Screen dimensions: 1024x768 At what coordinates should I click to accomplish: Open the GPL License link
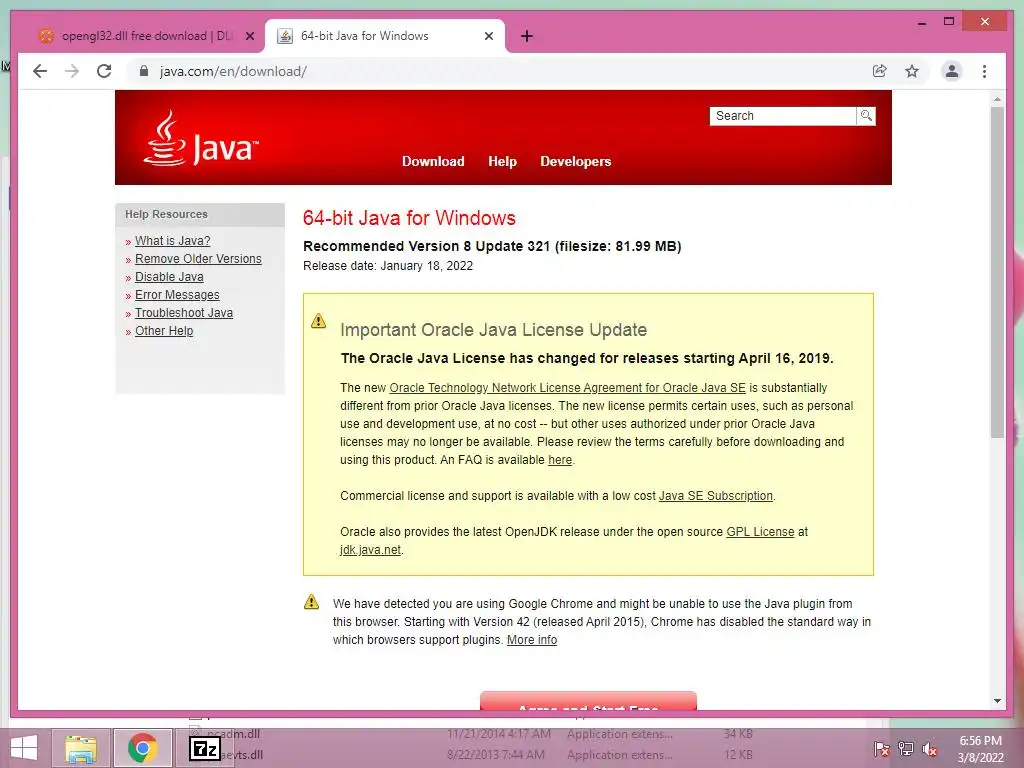click(760, 532)
